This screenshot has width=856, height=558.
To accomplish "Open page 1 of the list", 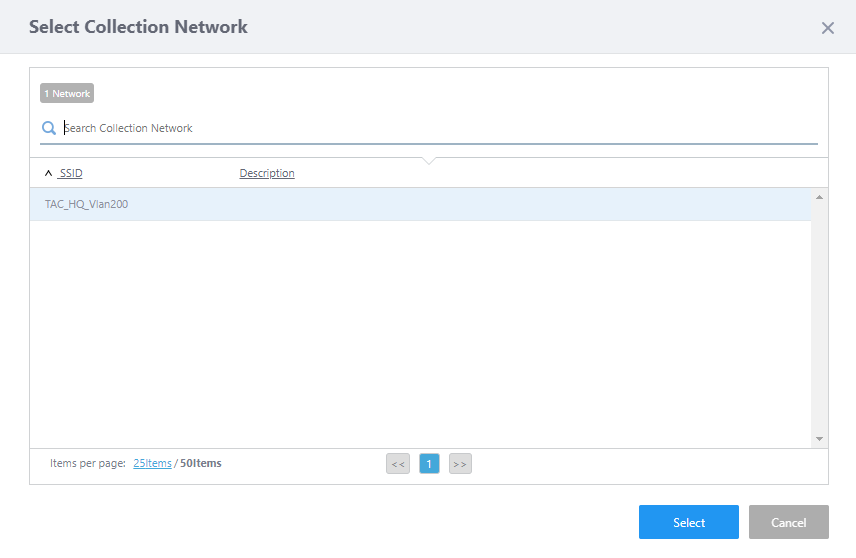I will pyautogui.click(x=429, y=464).
